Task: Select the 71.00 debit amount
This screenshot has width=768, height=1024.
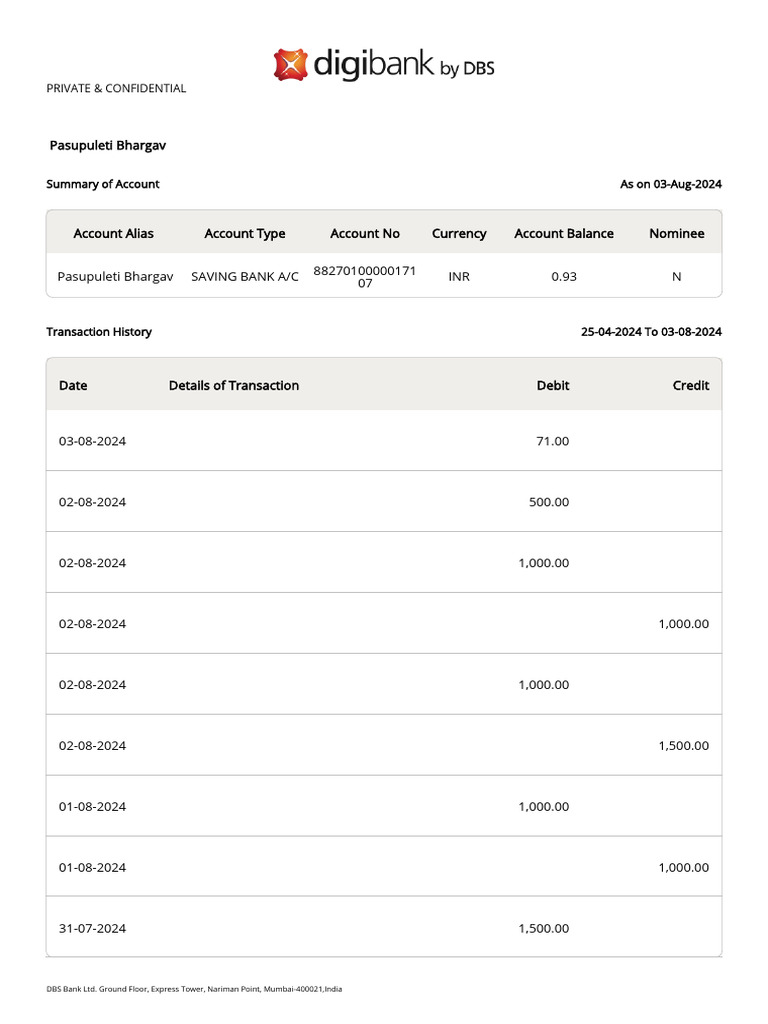Action: [x=553, y=440]
